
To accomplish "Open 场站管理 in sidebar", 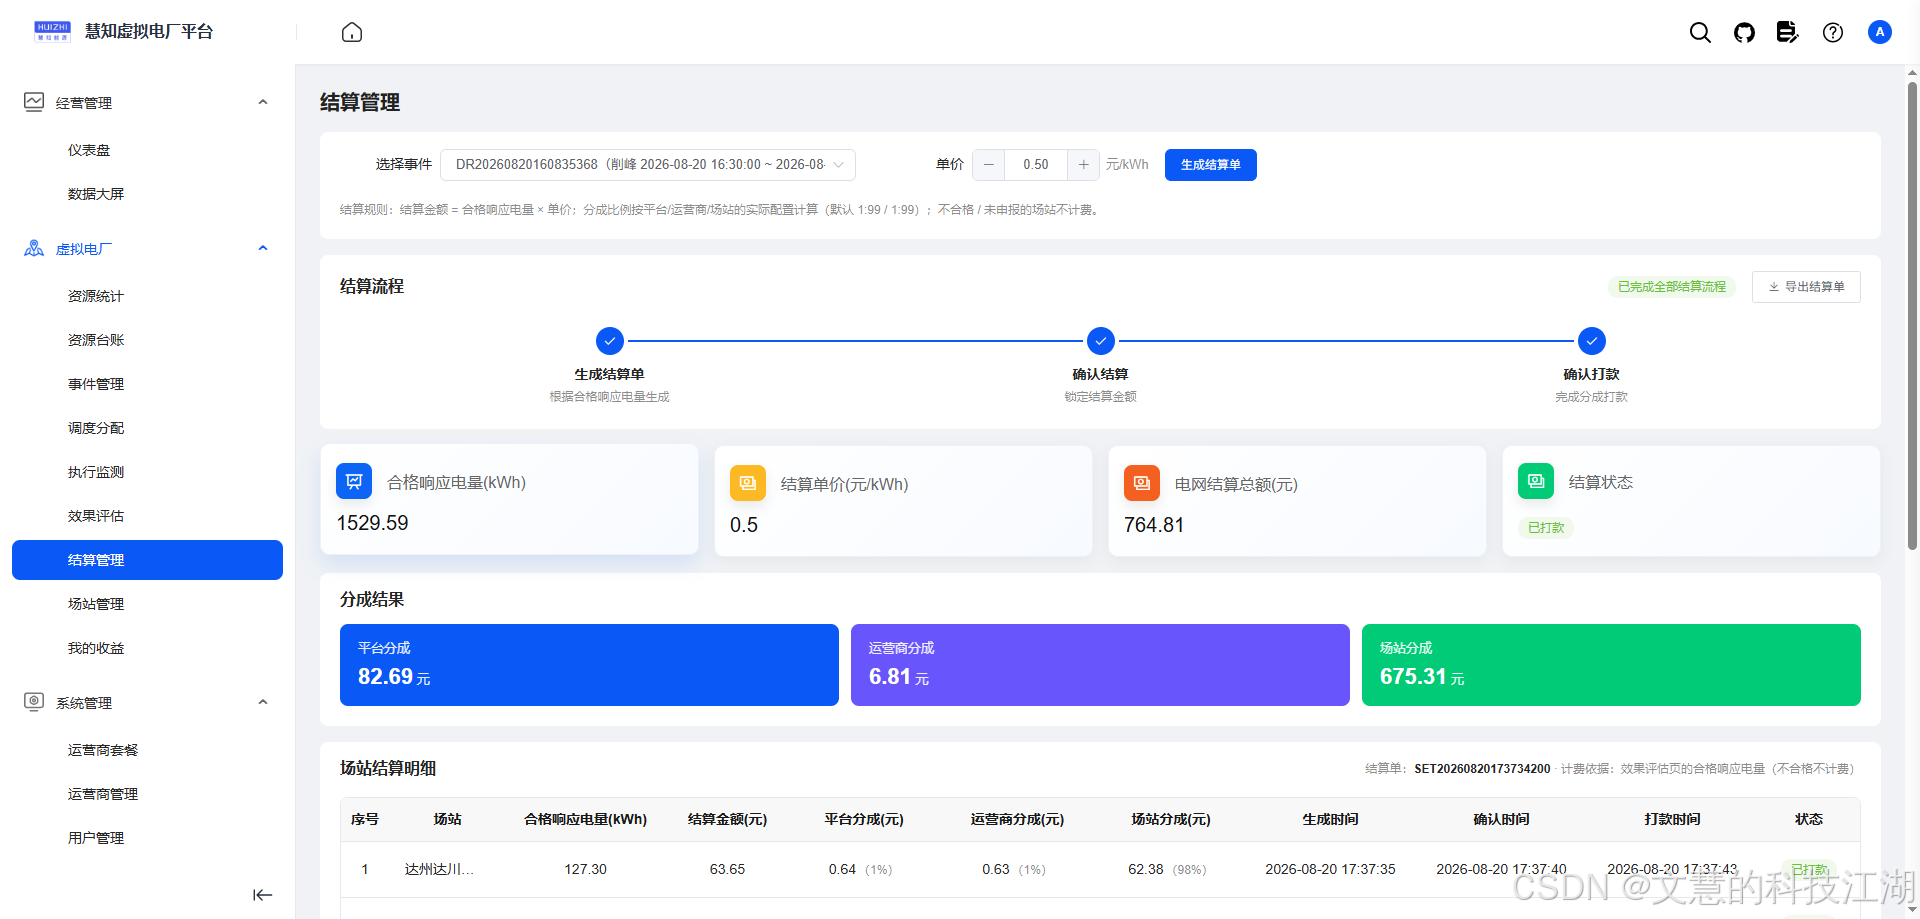I will [147, 604].
